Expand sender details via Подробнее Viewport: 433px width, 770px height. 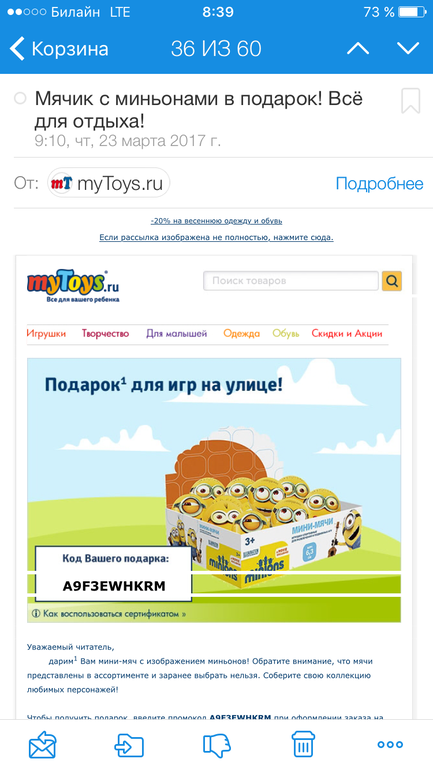point(379,184)
